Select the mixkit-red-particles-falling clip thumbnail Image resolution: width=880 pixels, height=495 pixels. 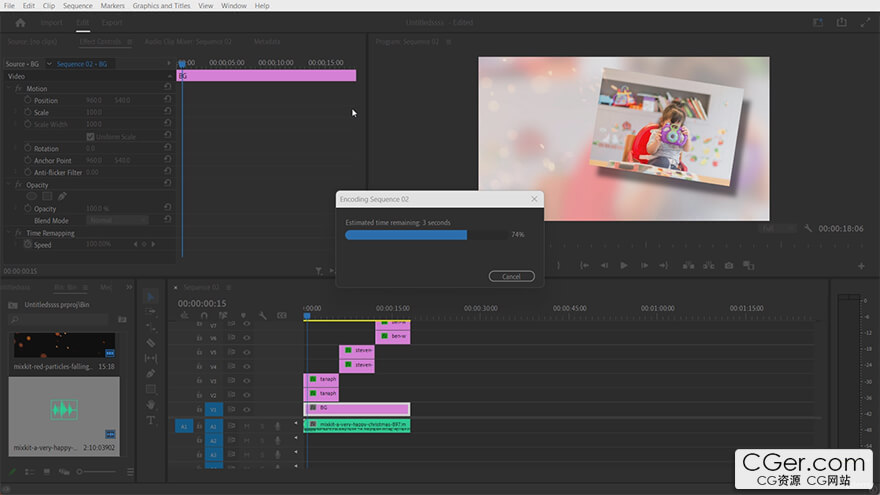click(64, 346)
